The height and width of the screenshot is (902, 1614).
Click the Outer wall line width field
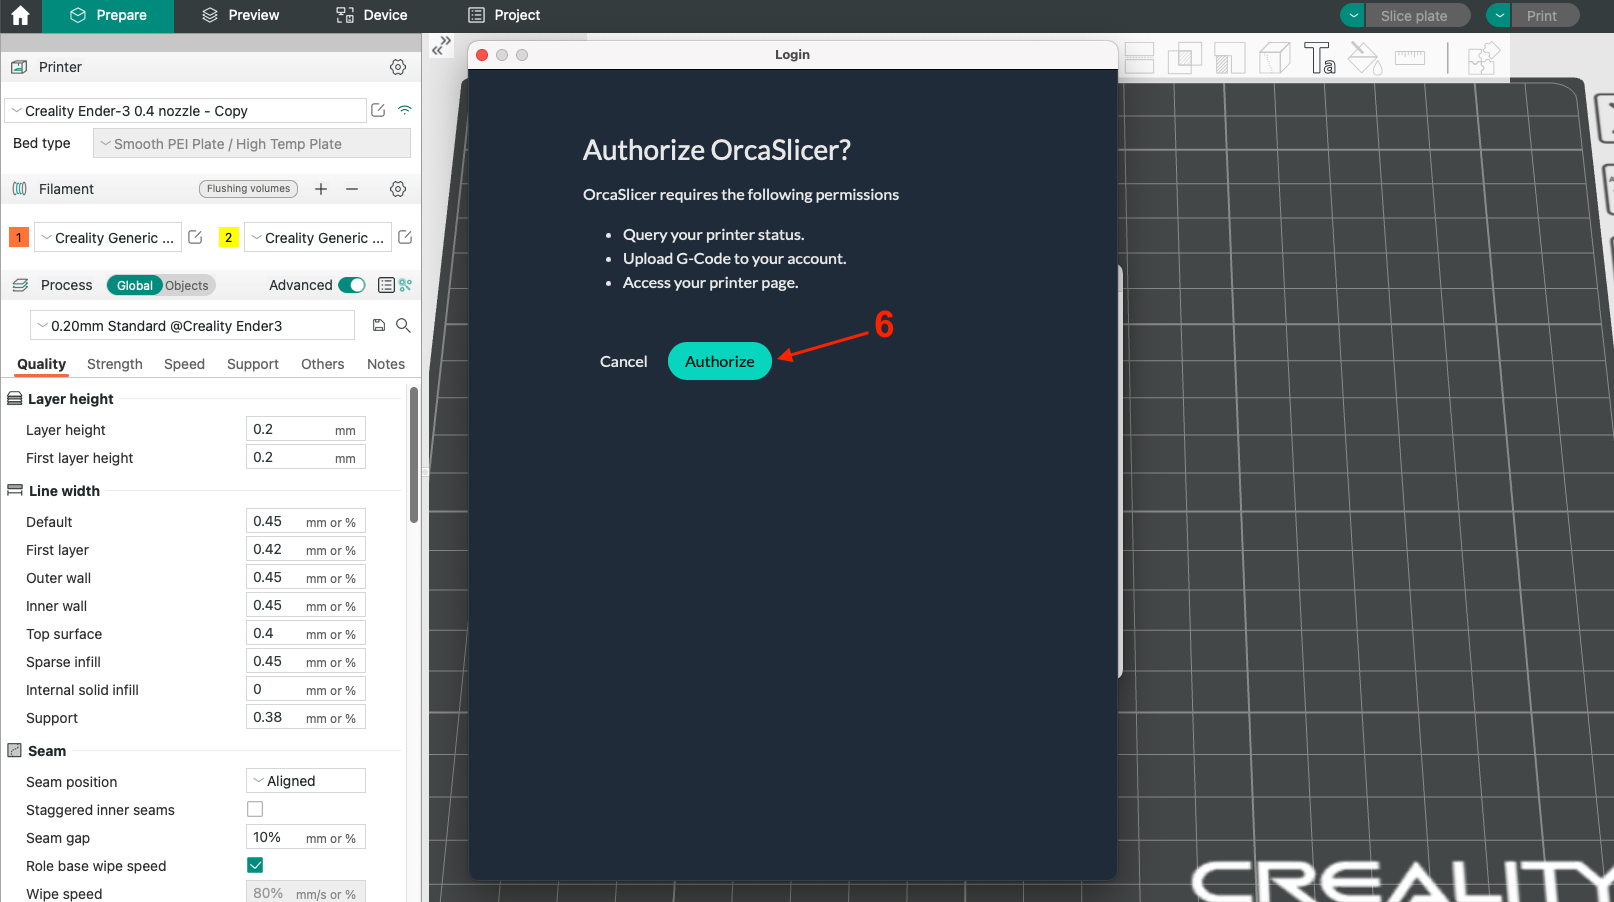click(x=306, y=577)
